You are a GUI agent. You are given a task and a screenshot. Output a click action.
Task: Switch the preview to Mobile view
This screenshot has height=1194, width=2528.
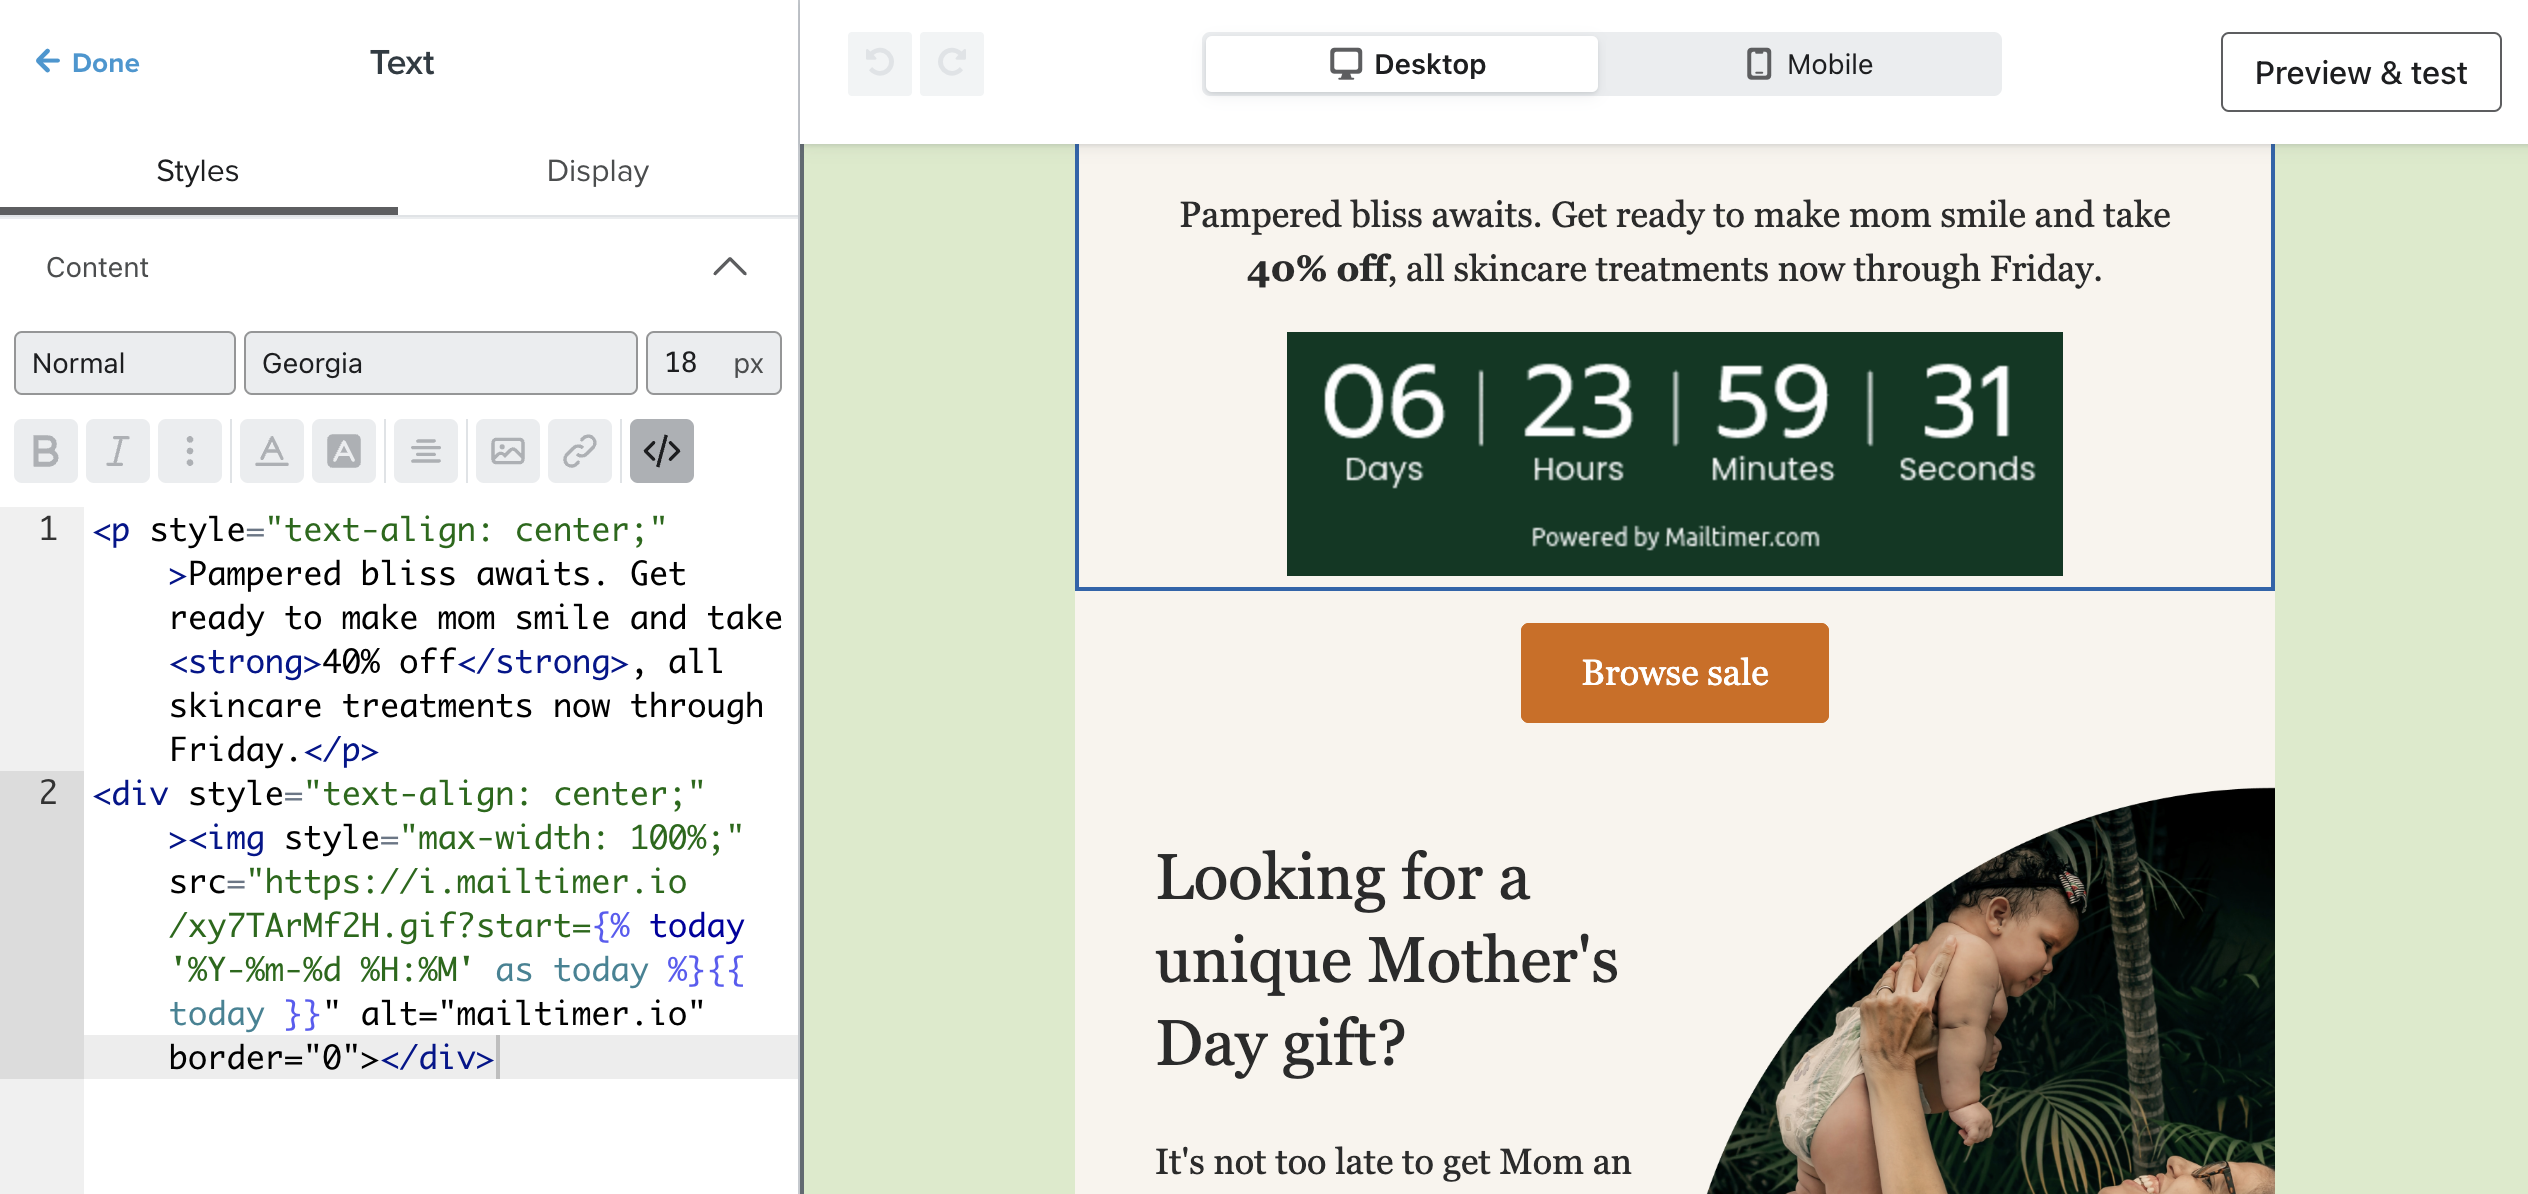[1806, 63]
